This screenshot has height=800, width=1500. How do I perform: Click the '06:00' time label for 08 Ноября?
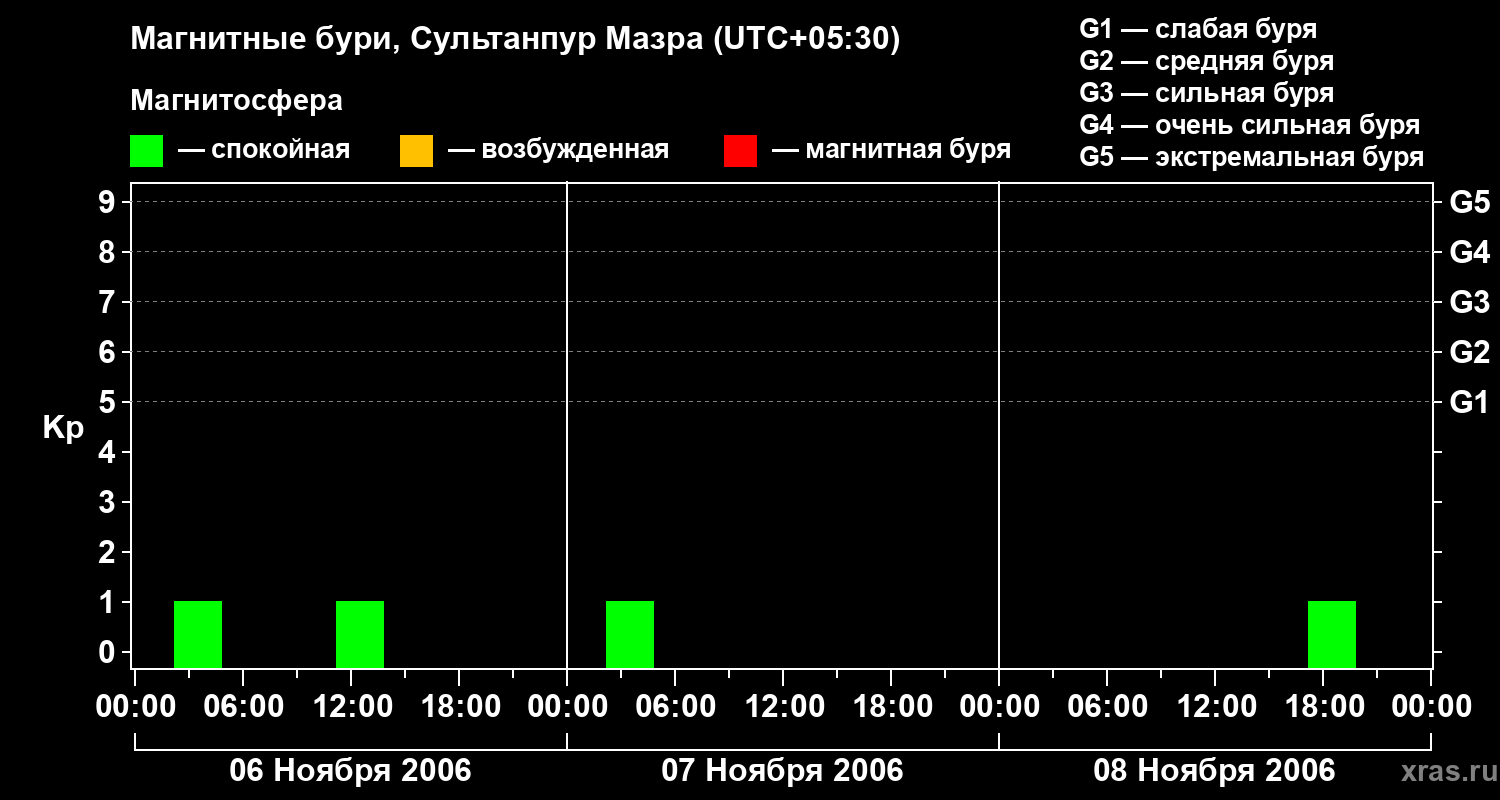[x=1107, y=707]
